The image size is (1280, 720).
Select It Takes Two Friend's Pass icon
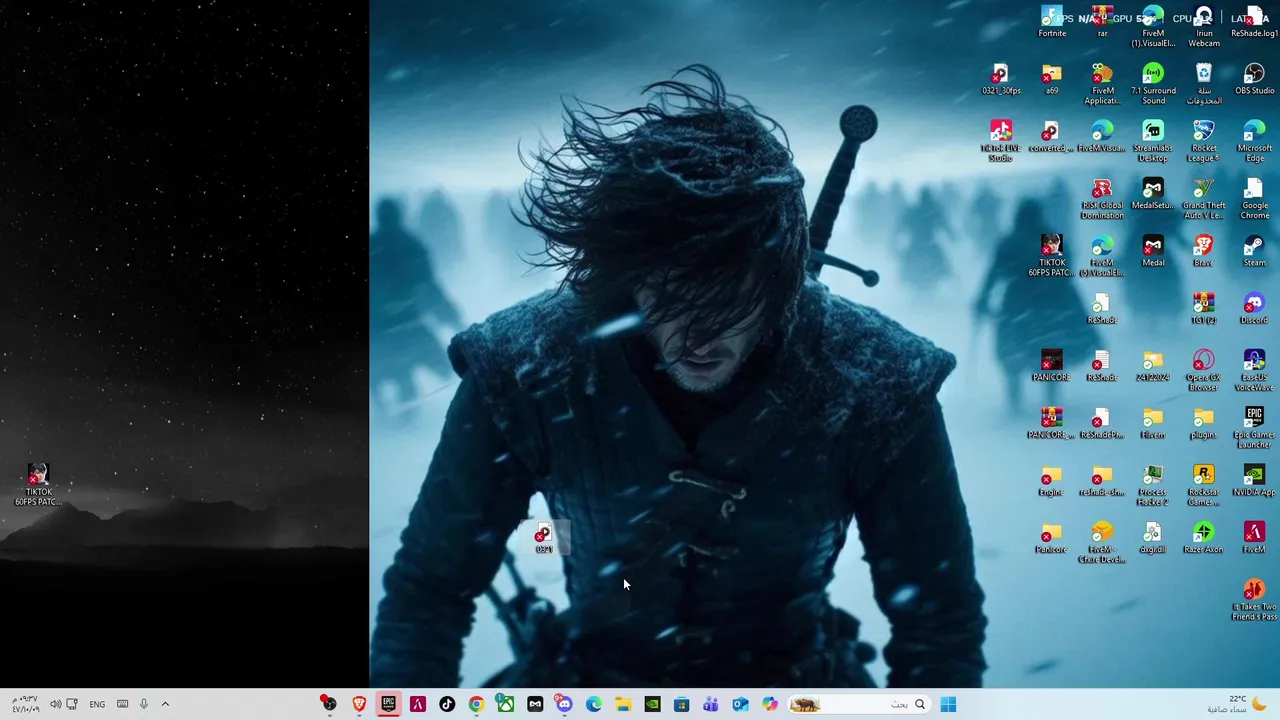1254,600
